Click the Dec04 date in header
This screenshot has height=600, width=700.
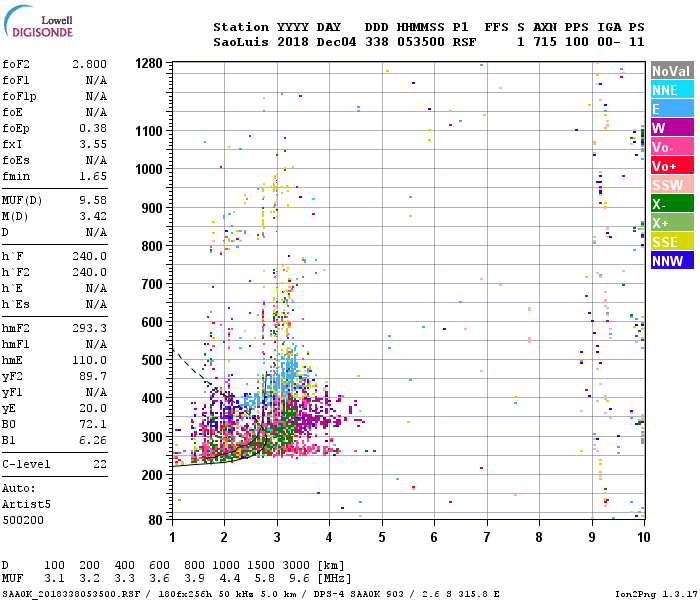pos(336,42)
